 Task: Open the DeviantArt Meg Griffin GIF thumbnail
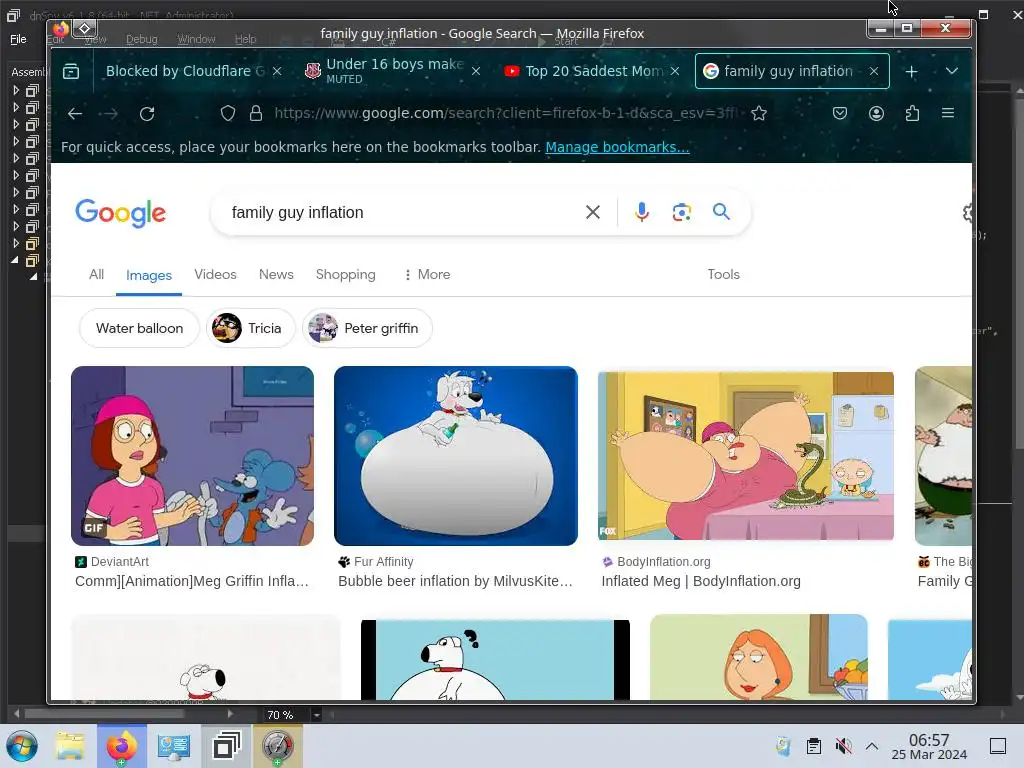[x=193, y=456]
